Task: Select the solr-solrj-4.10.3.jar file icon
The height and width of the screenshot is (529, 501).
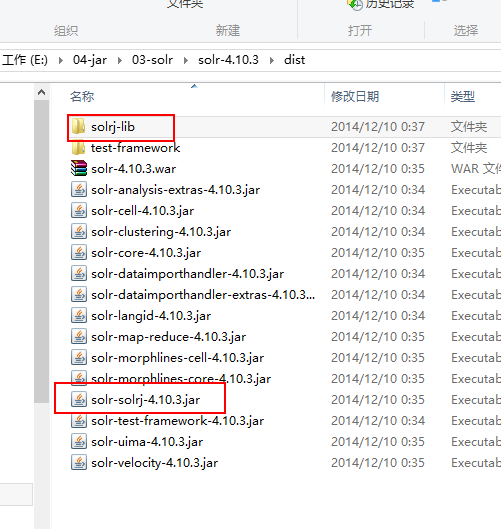Action: tap(79, 399)
